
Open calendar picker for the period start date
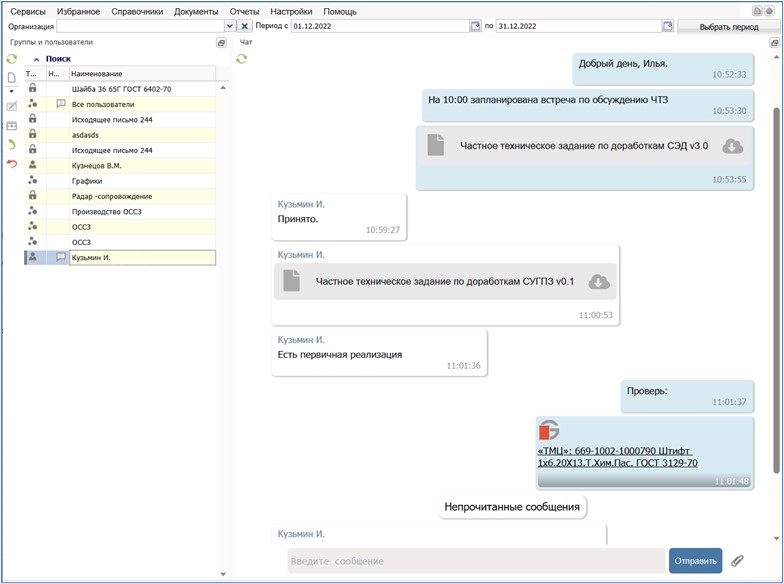(x=475, y=26)
